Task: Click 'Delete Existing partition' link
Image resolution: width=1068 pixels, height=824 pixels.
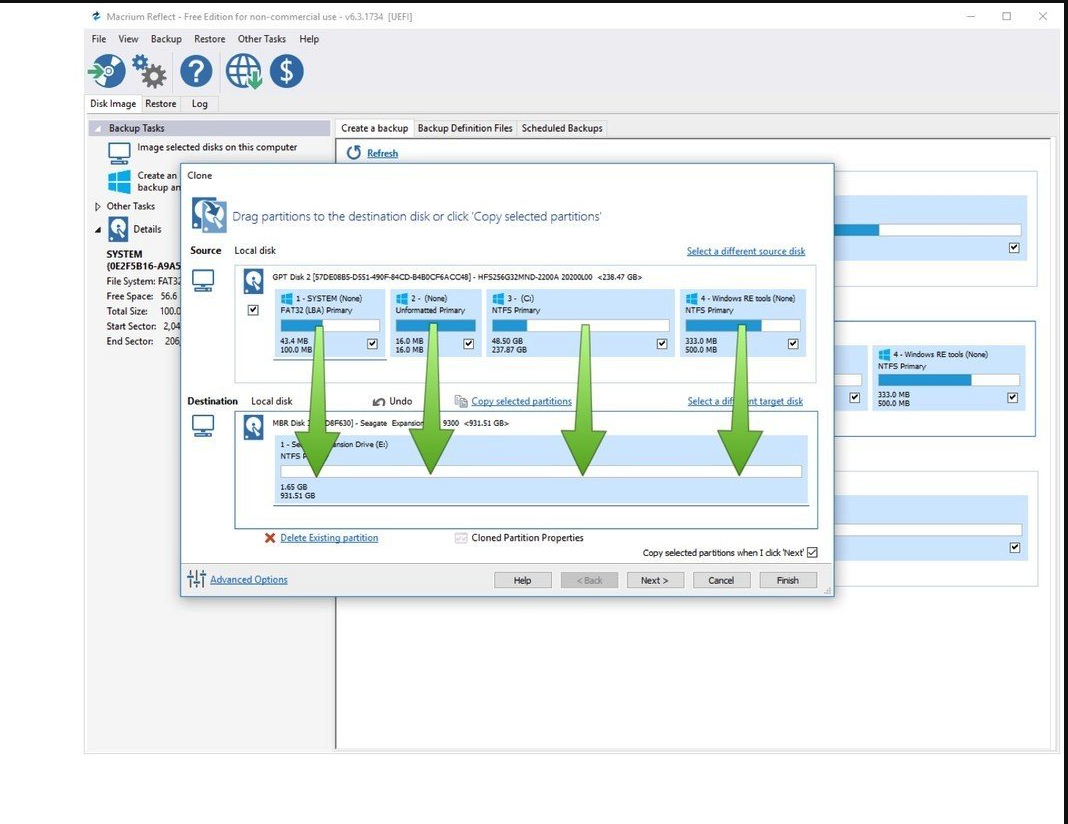Action: (329, 538)
